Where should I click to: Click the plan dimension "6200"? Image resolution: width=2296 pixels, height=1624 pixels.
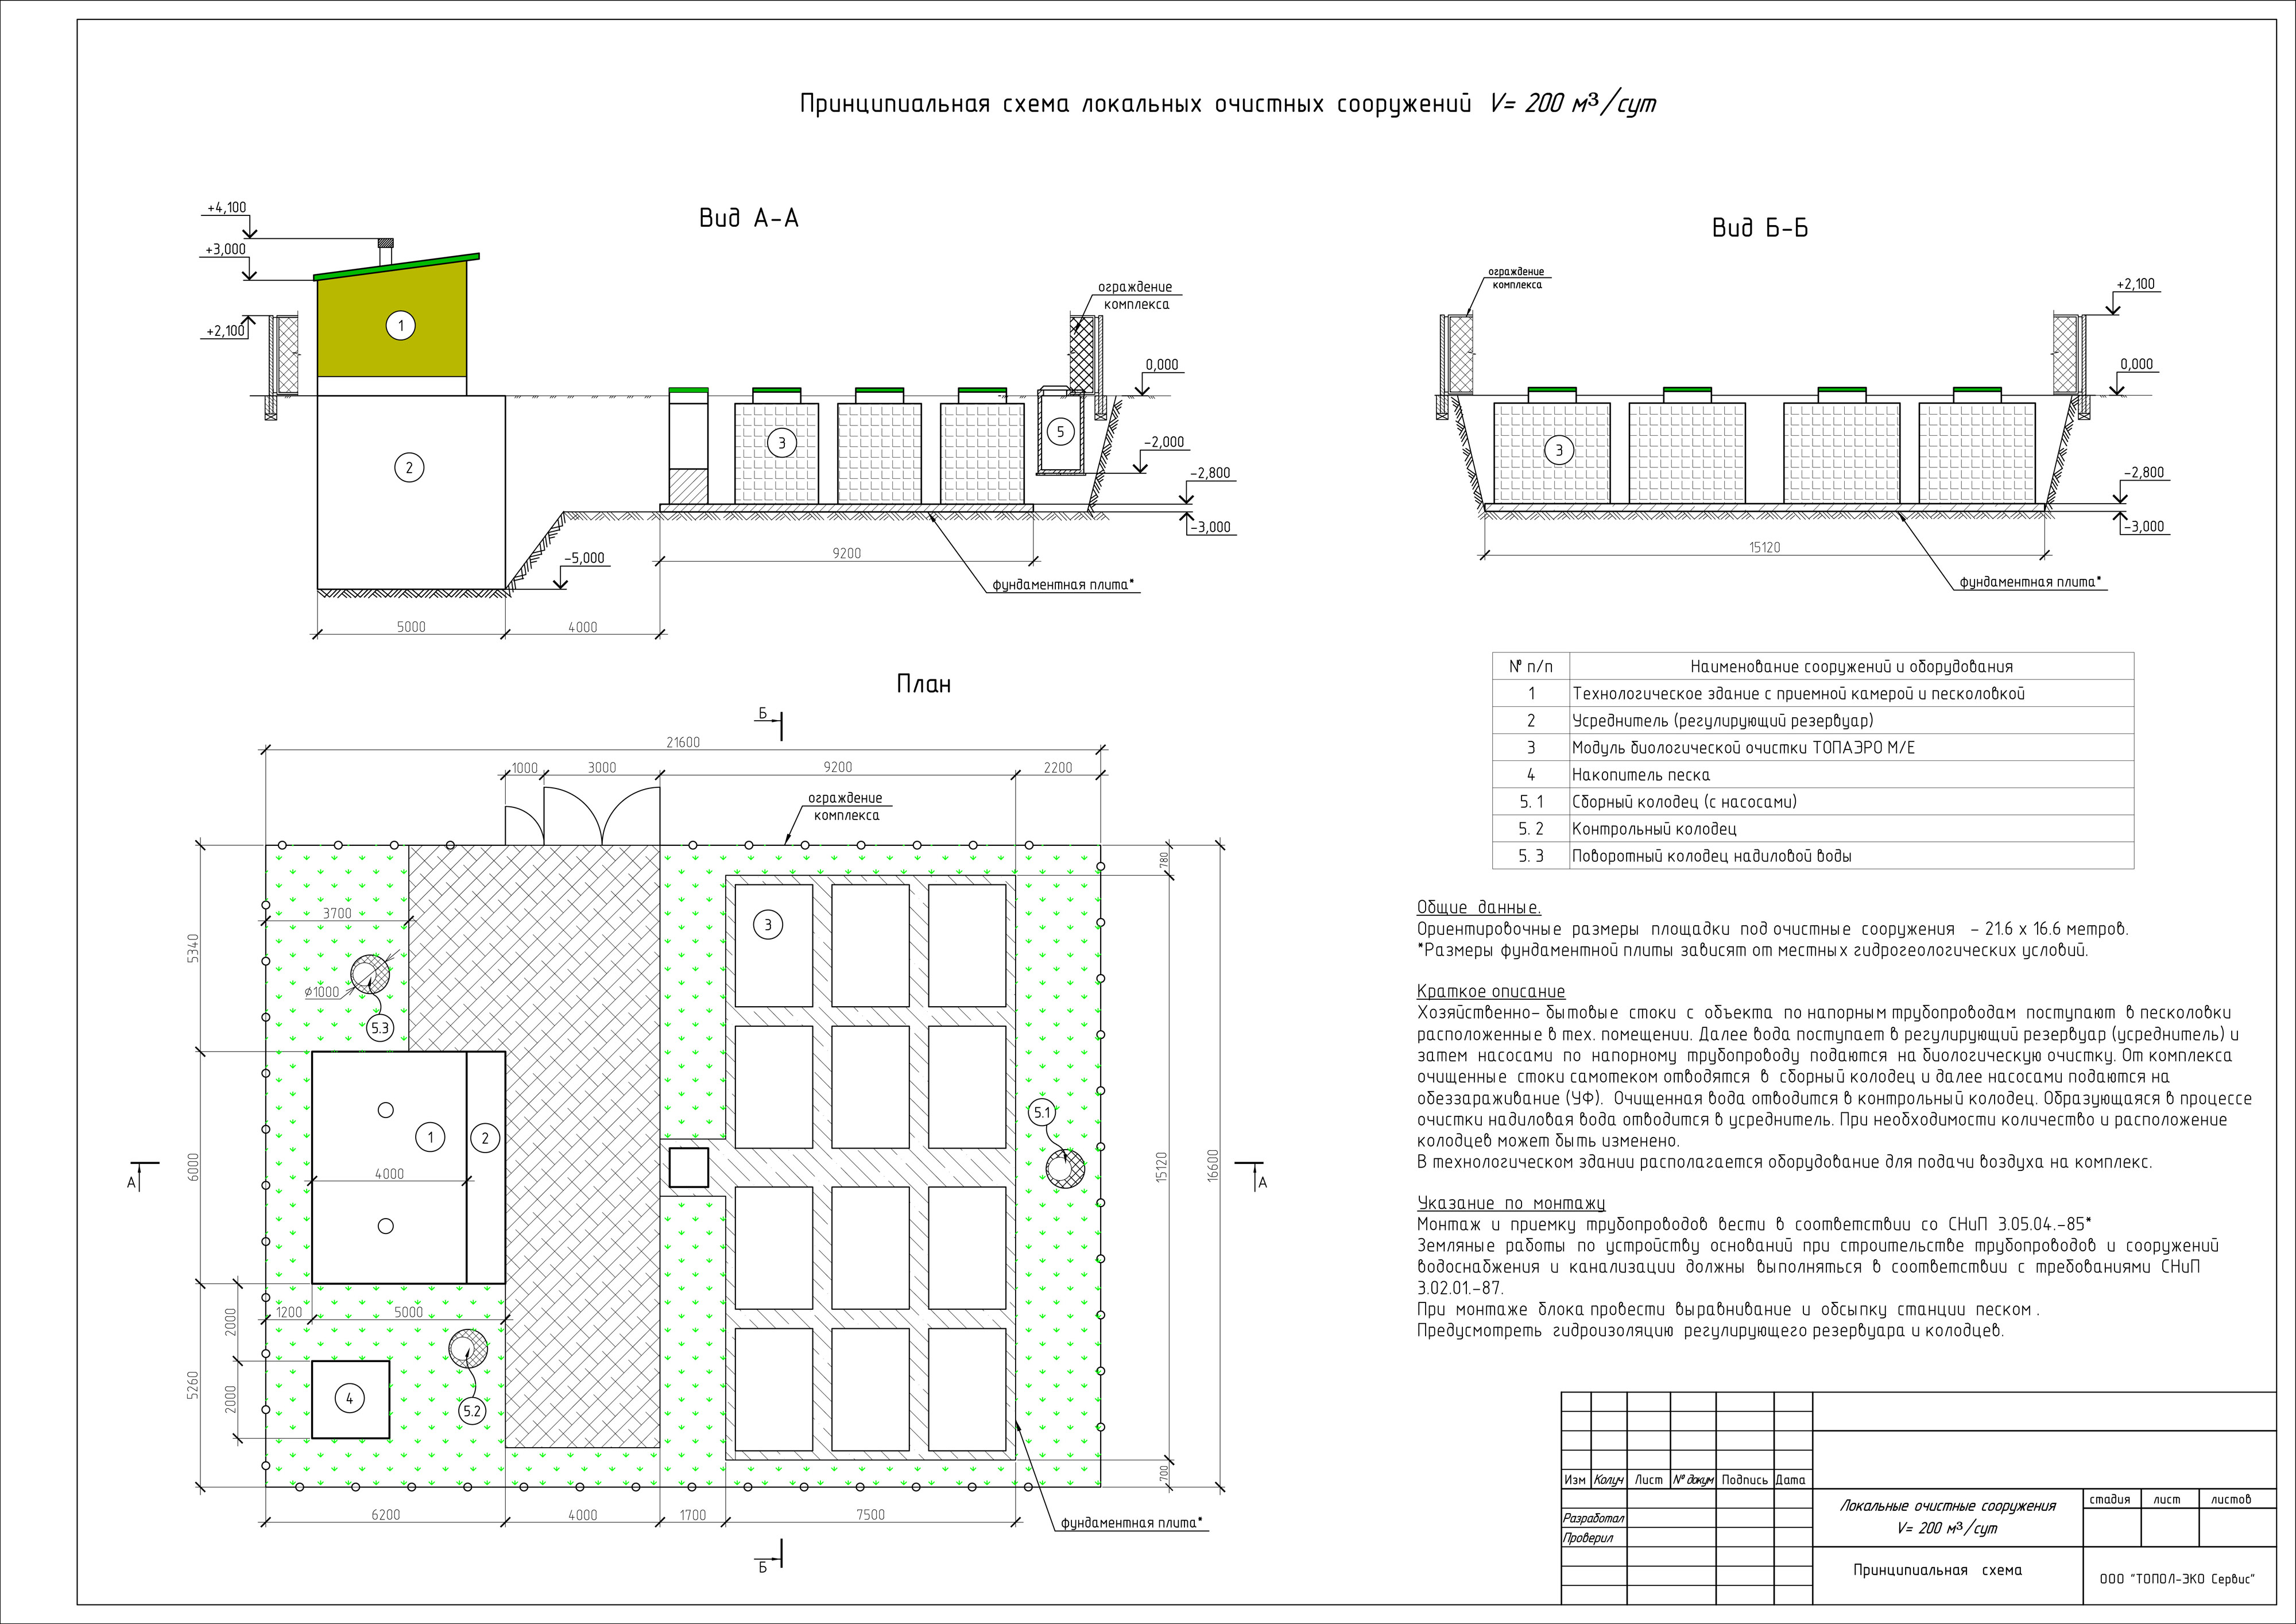386,1515
